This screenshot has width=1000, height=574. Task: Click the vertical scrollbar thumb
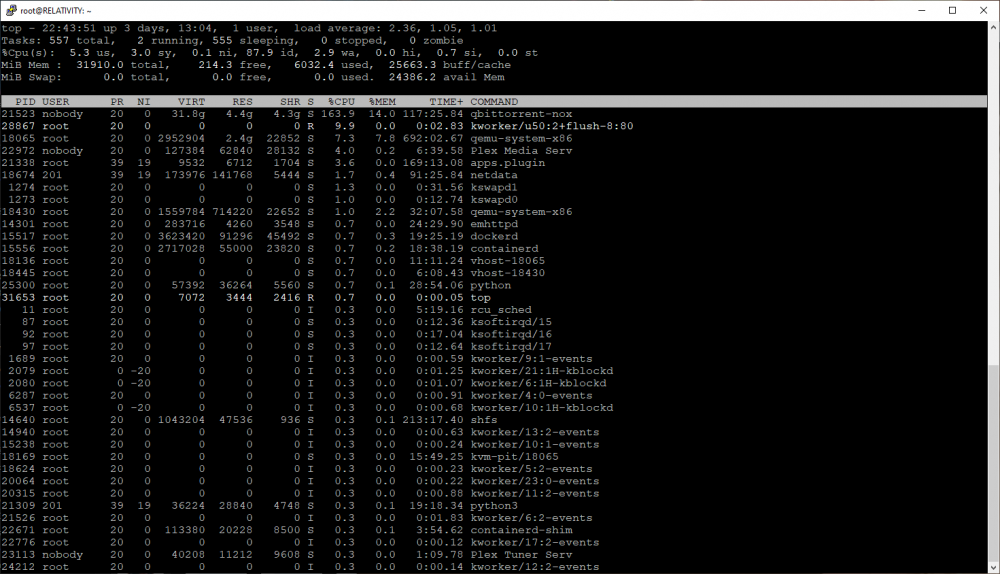pyautogui.click(x=993, y=464)
